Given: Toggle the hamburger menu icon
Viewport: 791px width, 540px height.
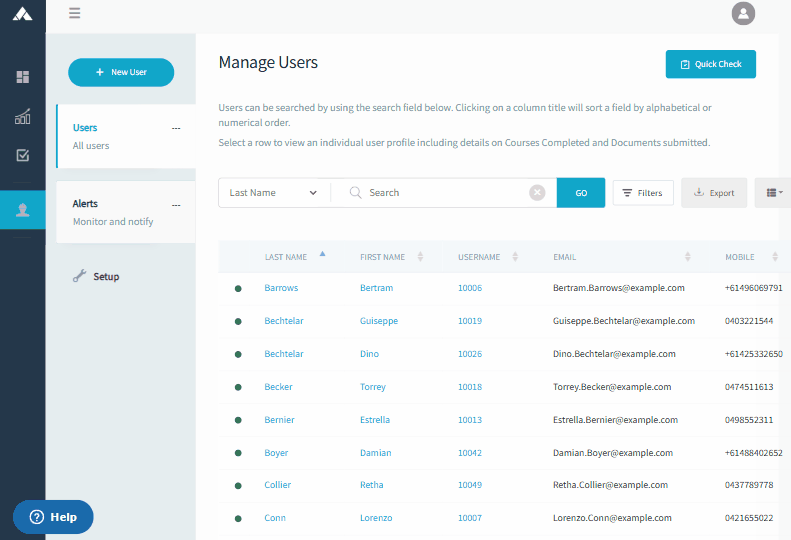Looking at the screenshot, I should [x=75, y=13].
